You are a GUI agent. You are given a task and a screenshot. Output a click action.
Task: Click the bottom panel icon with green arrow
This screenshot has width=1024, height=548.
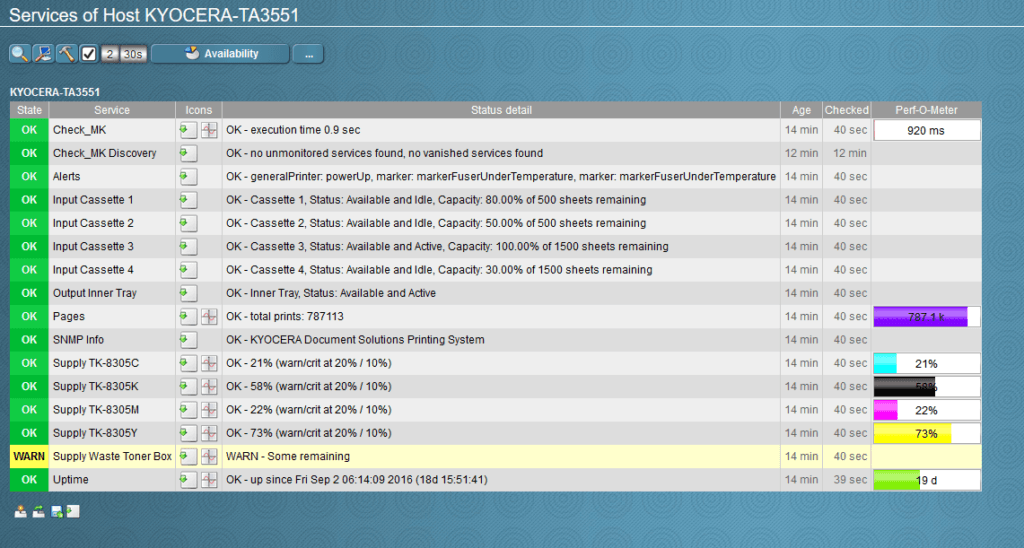(x=73, y=511)
